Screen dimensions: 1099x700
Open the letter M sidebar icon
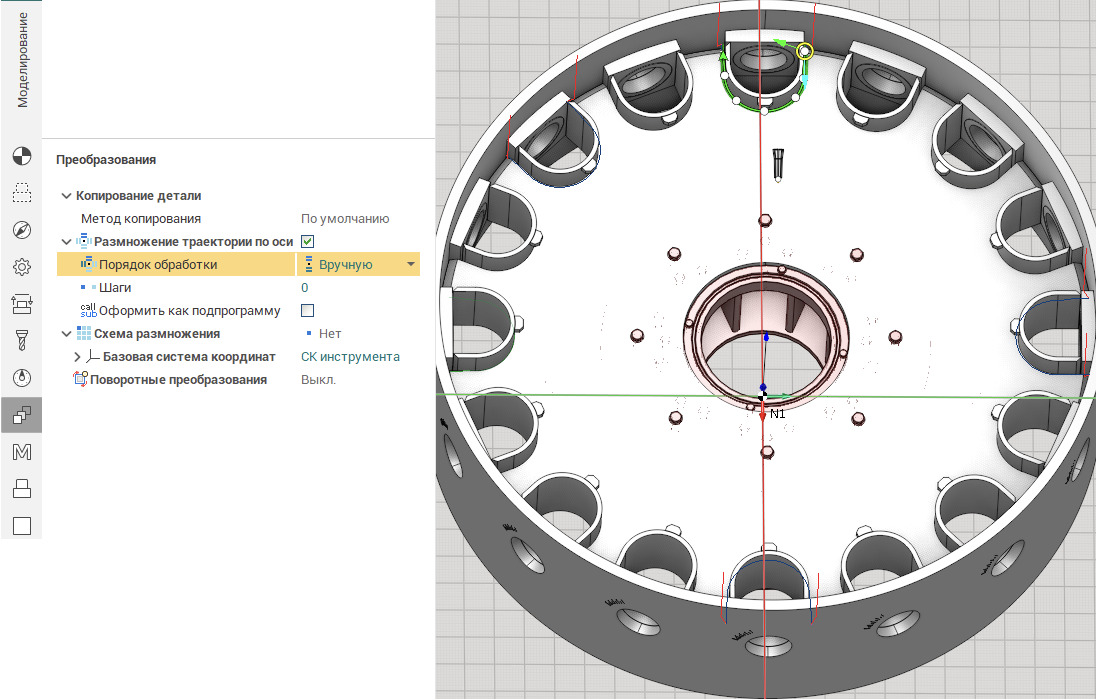pyautogui.click(x=21, y=452)
